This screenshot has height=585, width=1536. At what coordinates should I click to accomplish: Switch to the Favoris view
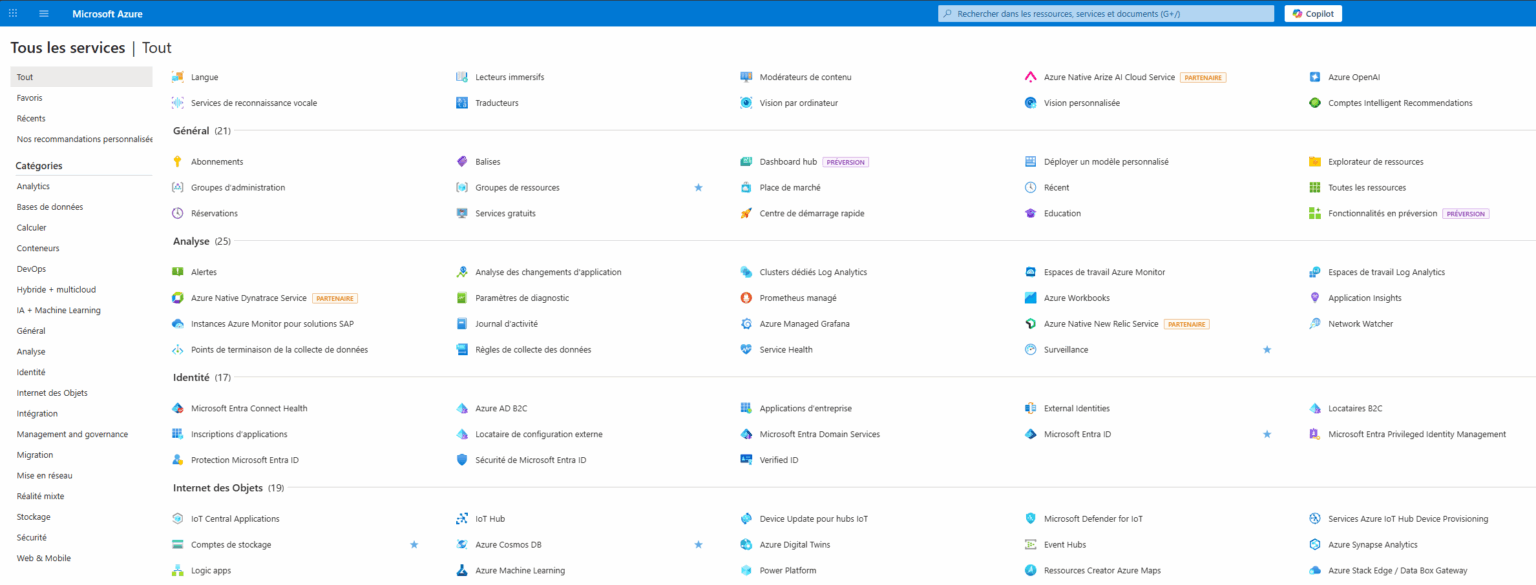tap(30, 97)
